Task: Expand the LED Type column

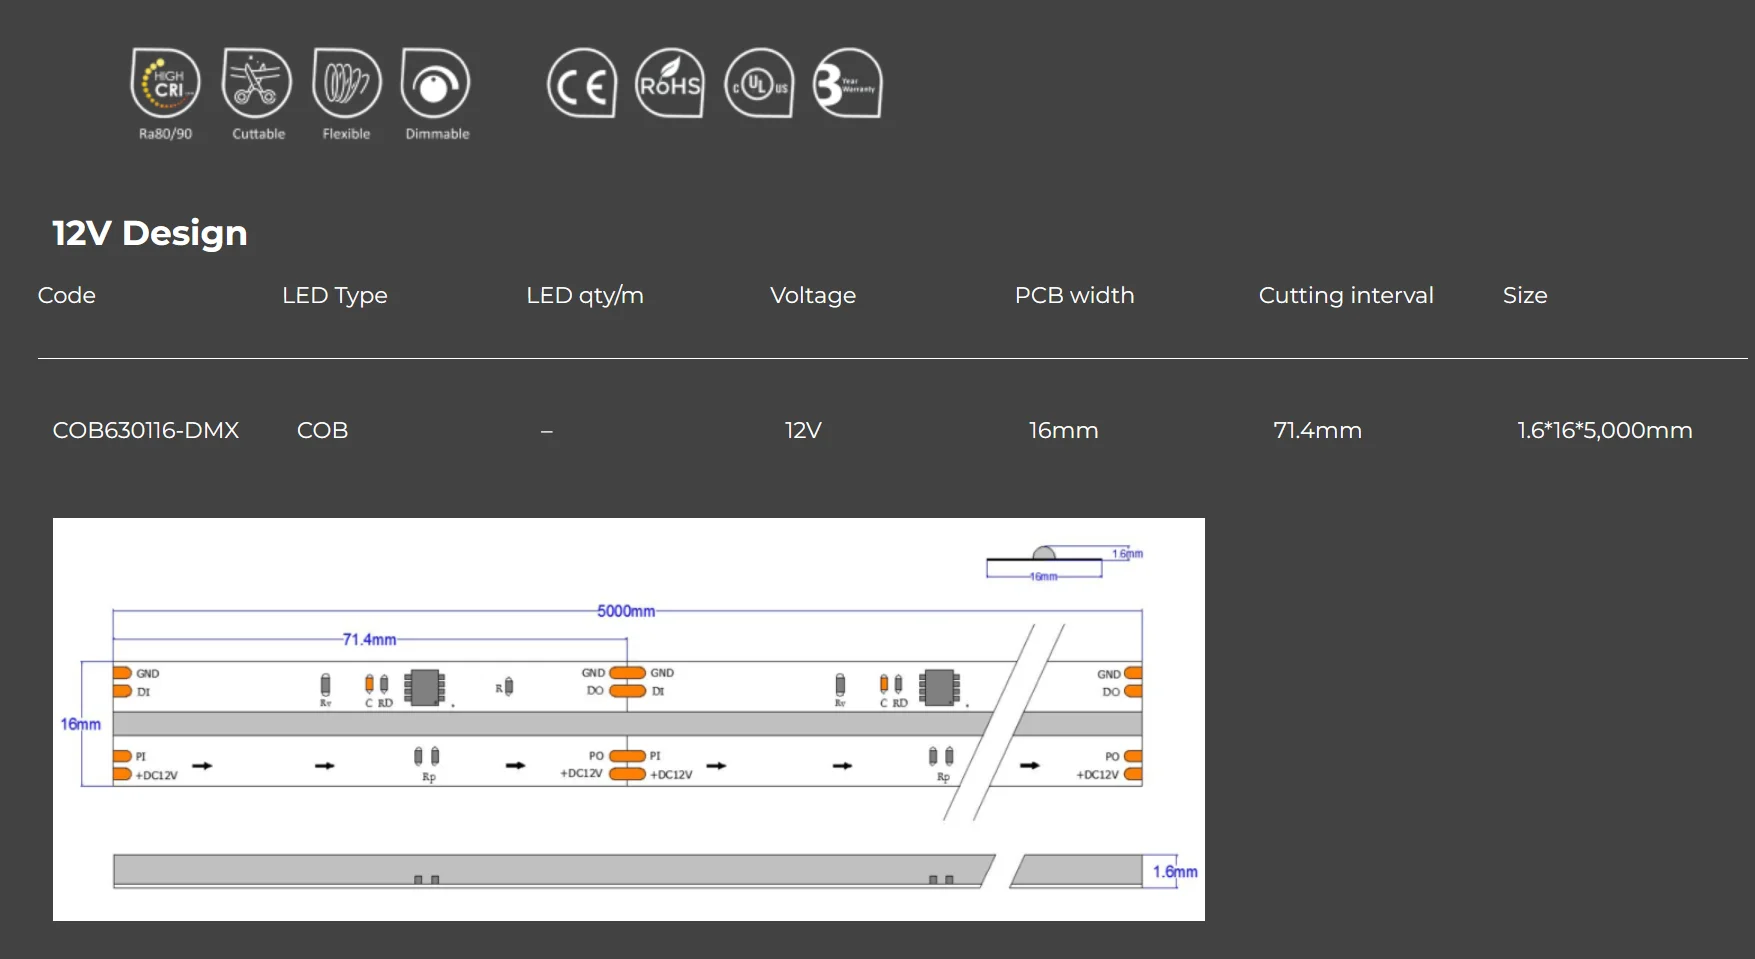Action: [335, 295]
